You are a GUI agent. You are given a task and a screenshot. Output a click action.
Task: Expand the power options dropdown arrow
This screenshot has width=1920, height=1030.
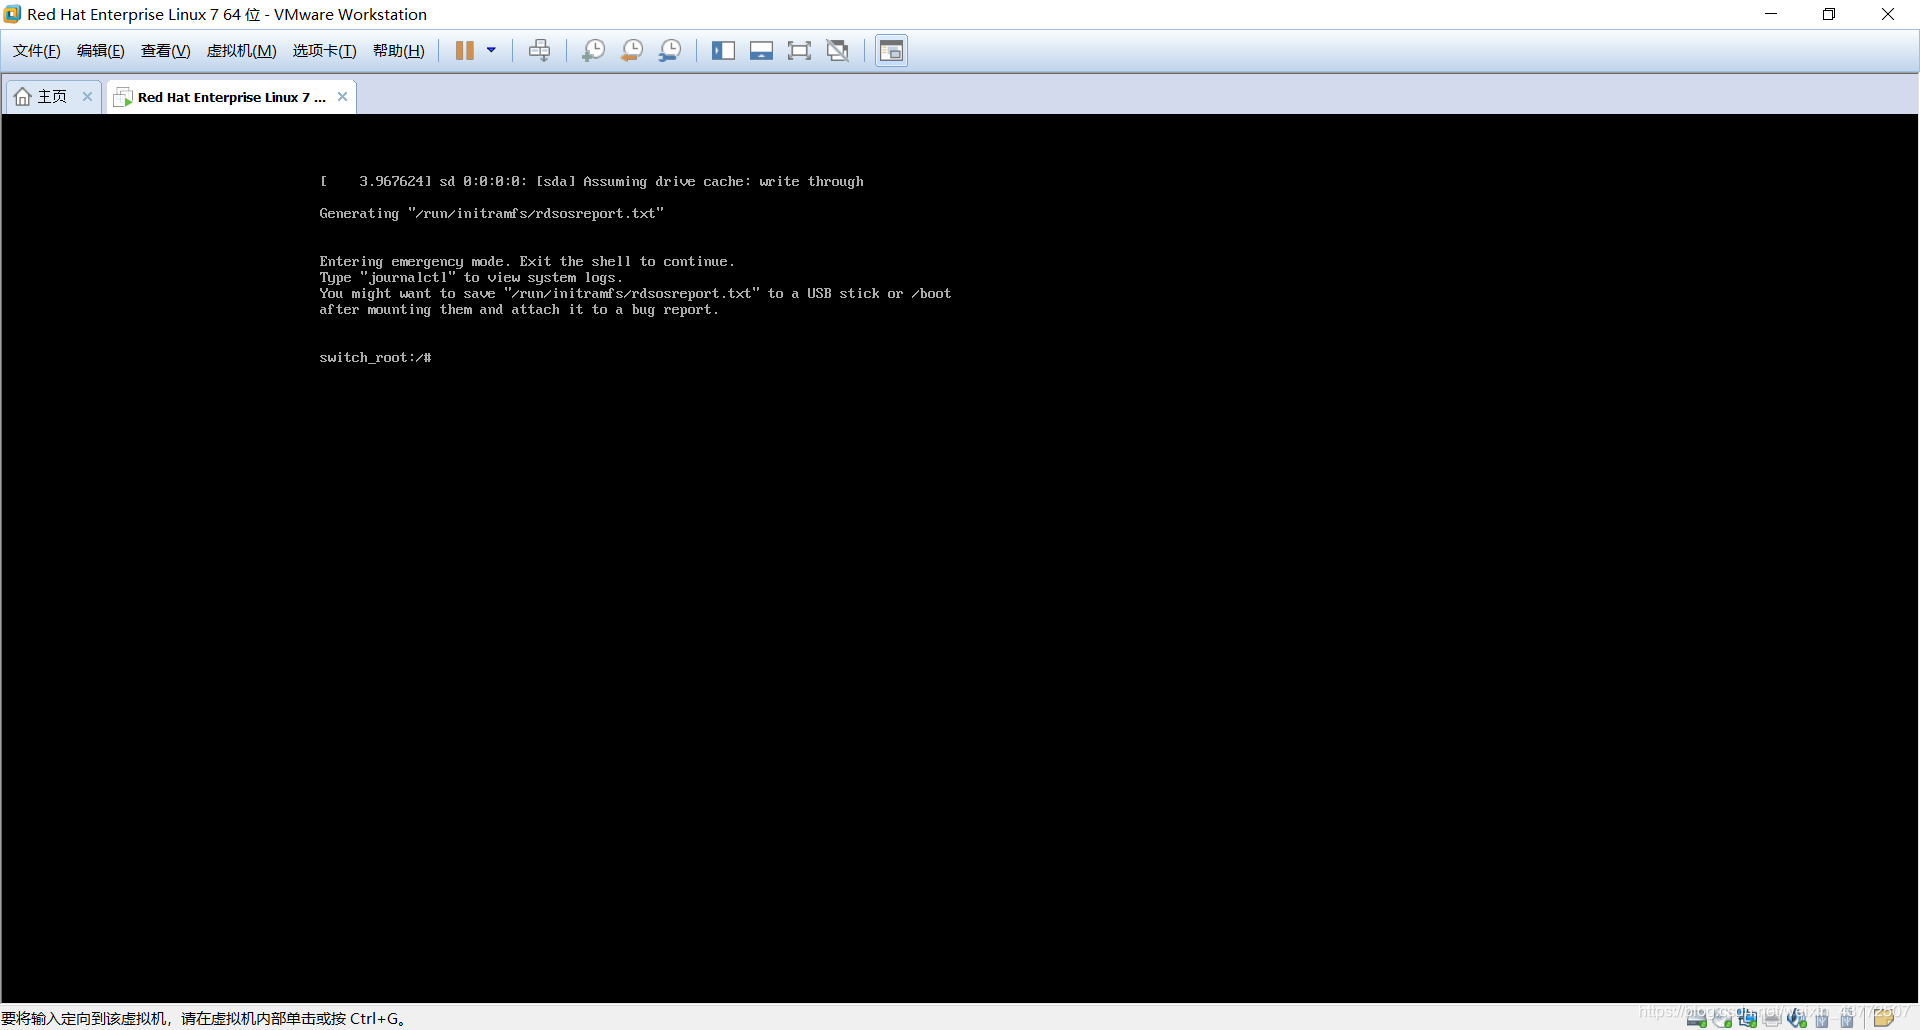pos(491,50)
